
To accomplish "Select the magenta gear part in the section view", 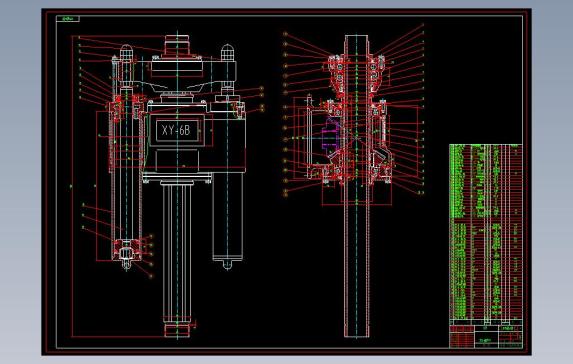I will 331,134.
